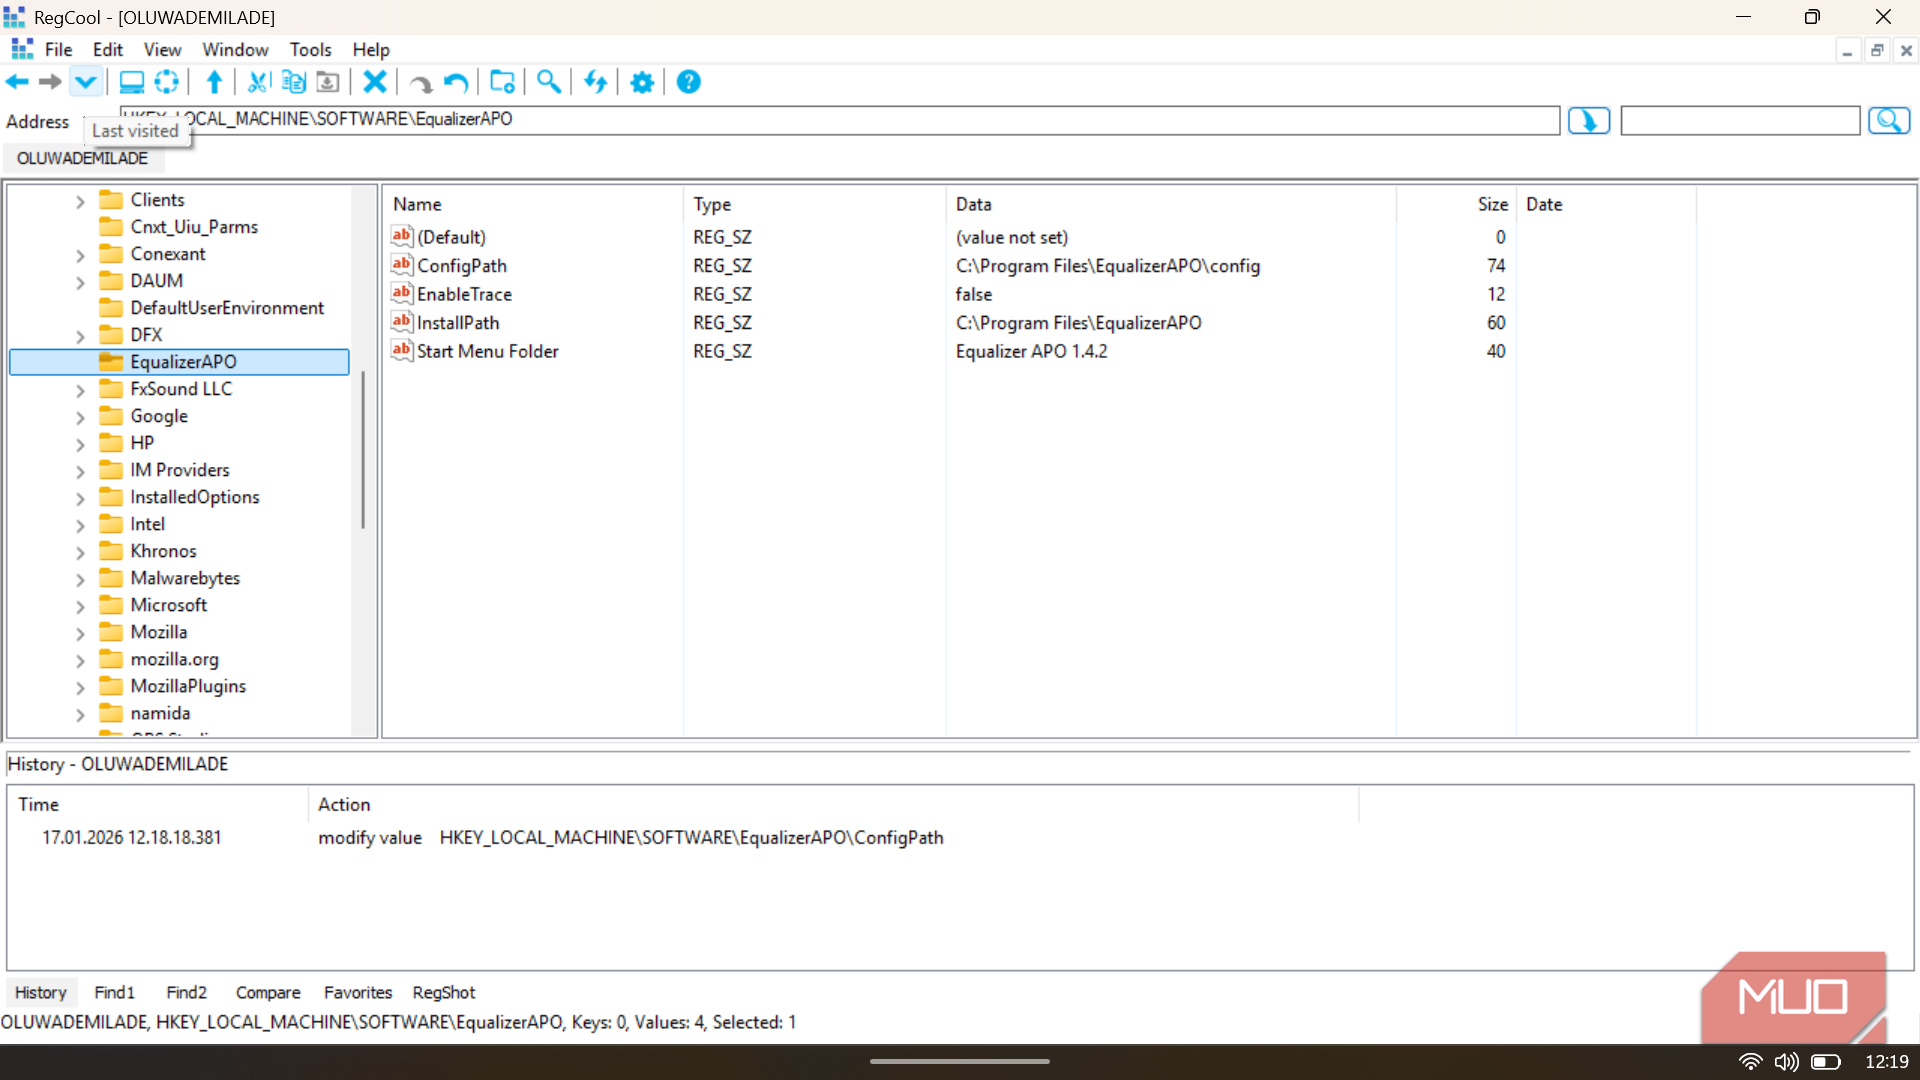Click the circular target icon in the toolbar
This screenshot has height=1080, width=1920.
point(167,82)
